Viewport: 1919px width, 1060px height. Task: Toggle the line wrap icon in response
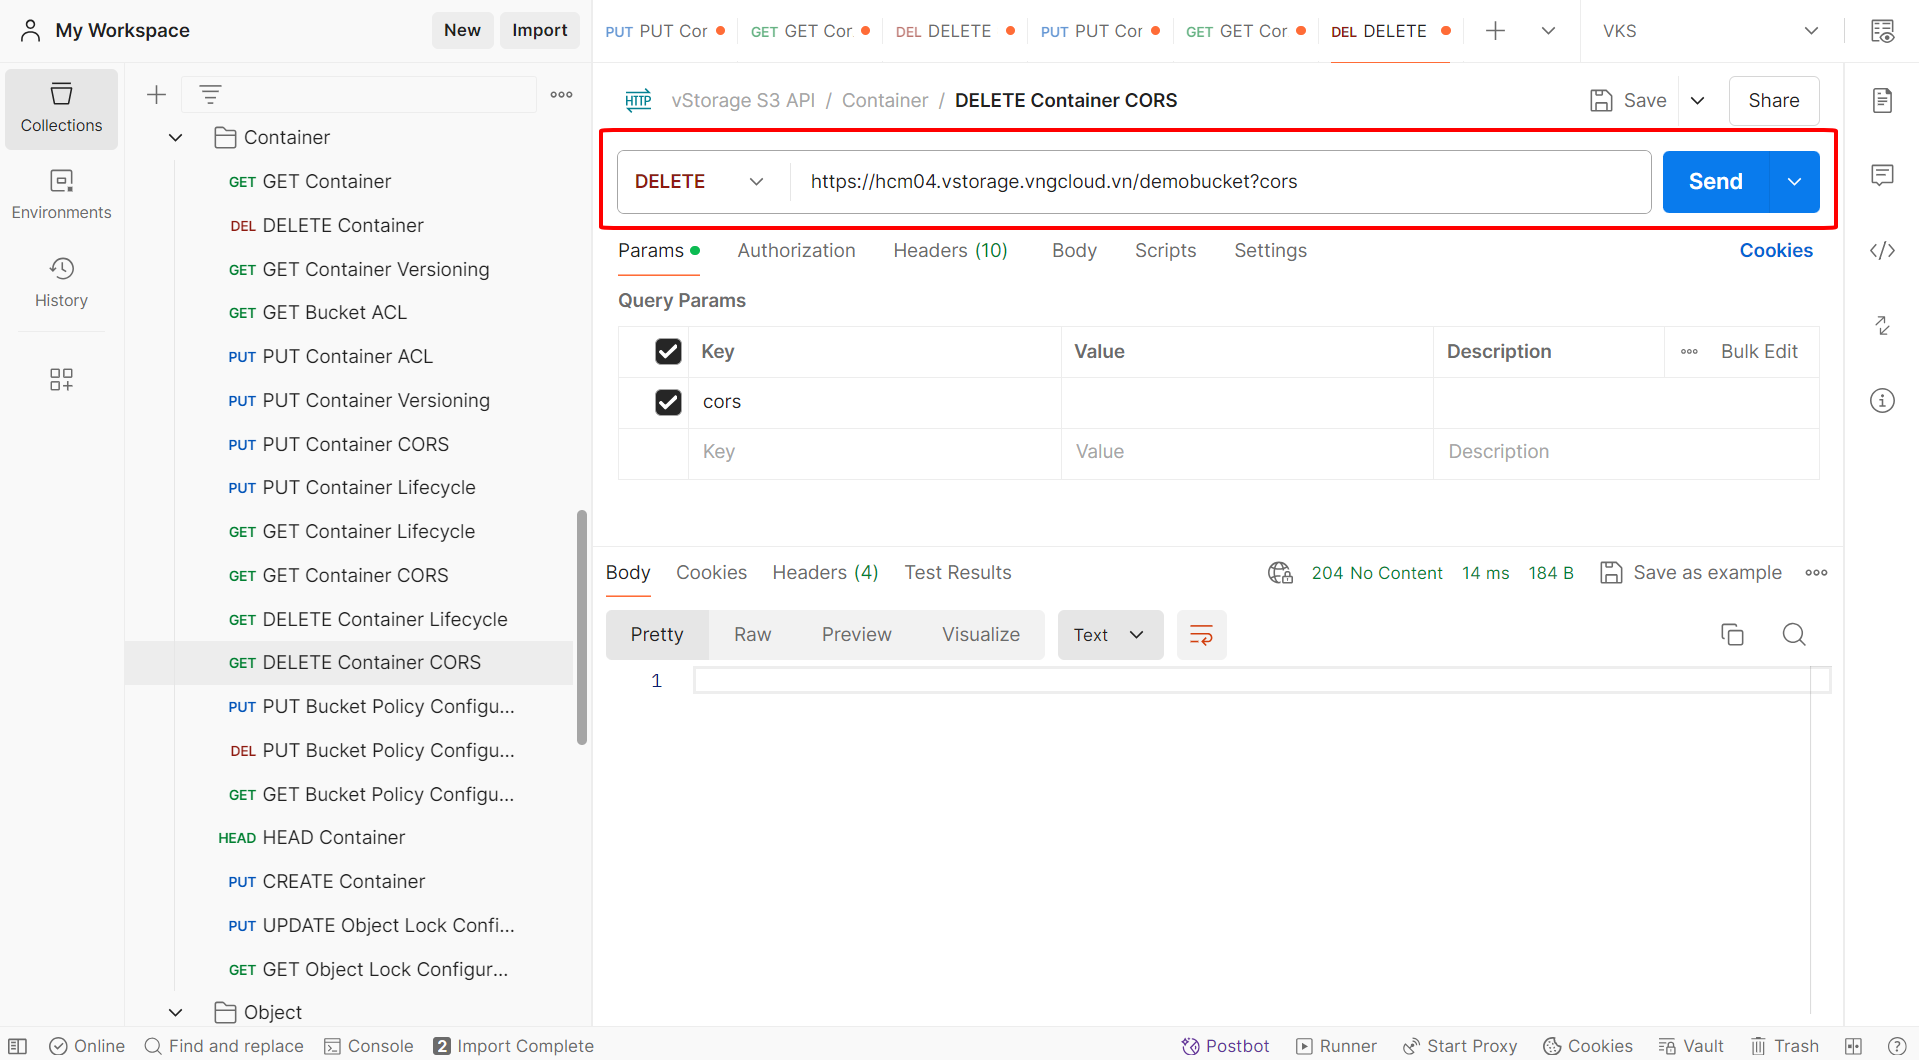1201,635
